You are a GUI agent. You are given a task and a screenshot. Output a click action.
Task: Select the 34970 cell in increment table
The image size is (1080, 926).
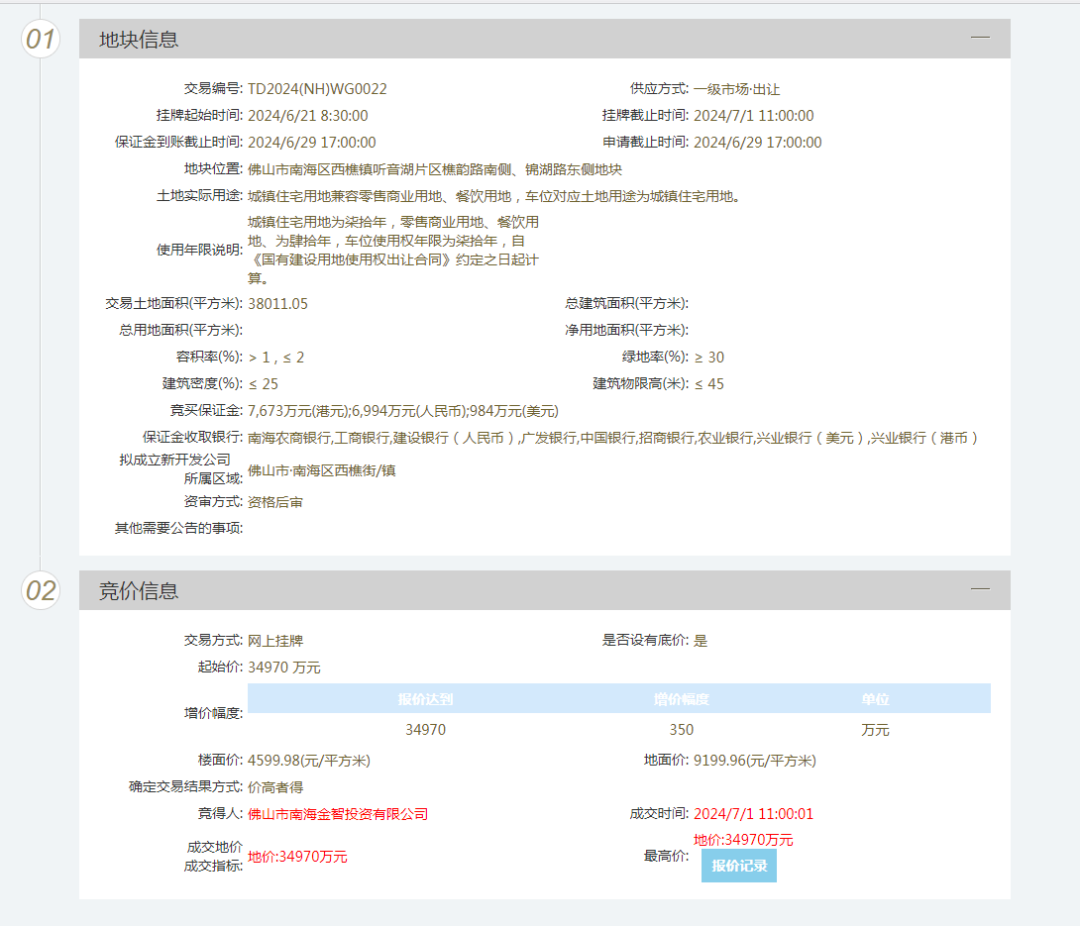tap(425, 730)
